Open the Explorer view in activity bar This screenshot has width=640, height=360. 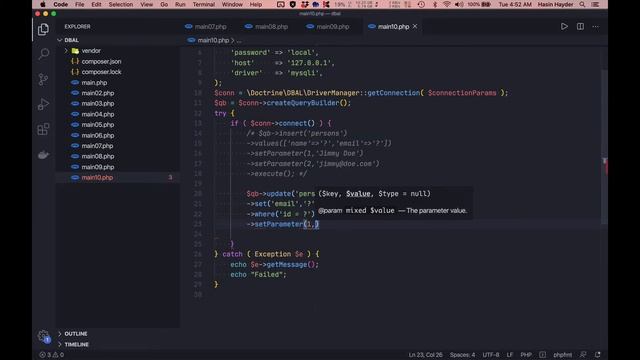pyautogui.click(x=43, y=29)
